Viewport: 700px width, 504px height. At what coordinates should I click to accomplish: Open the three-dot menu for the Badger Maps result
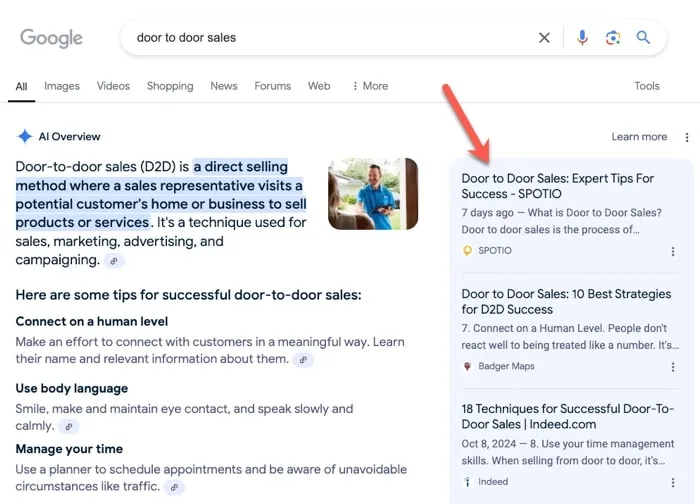tap(673, 367)
